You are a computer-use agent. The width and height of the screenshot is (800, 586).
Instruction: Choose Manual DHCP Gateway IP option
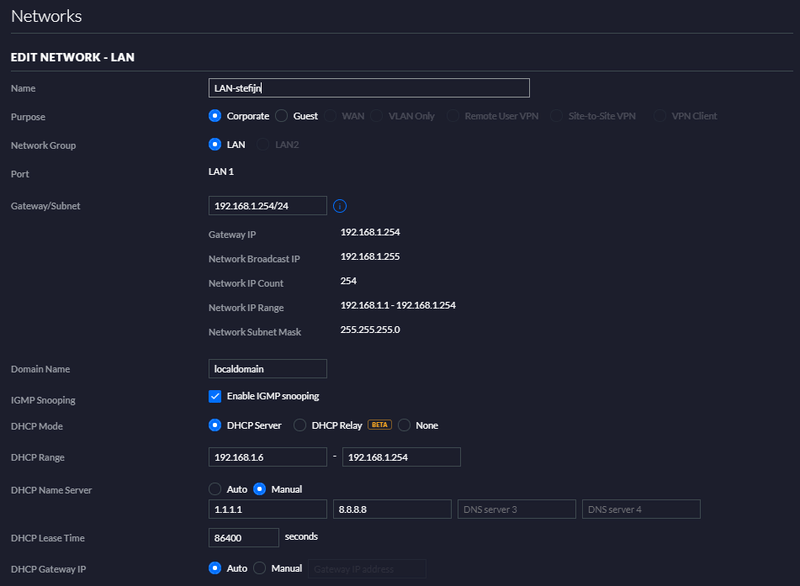click(259, 568)
